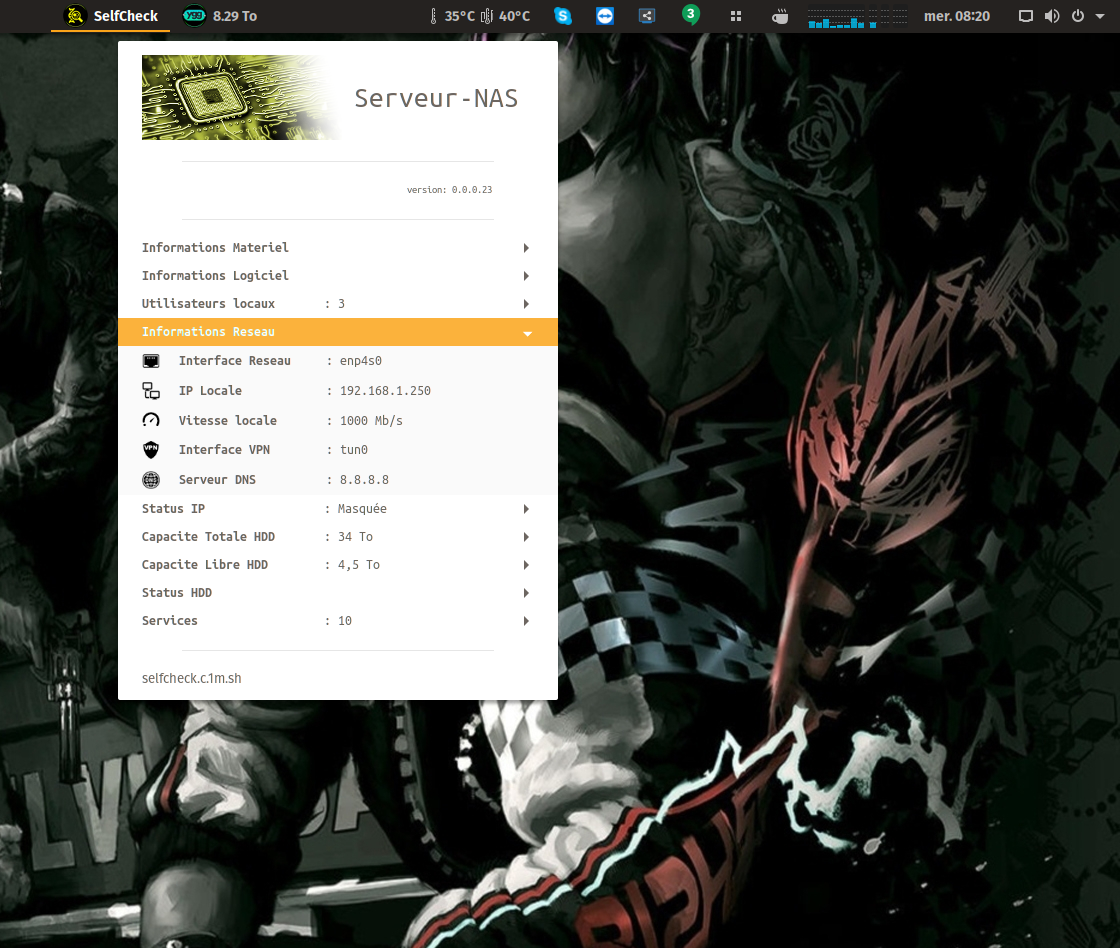This screenshot has width=1120, height=948.
Task: Click the 1000 Mb/s speed value
Action: [371, 421]
